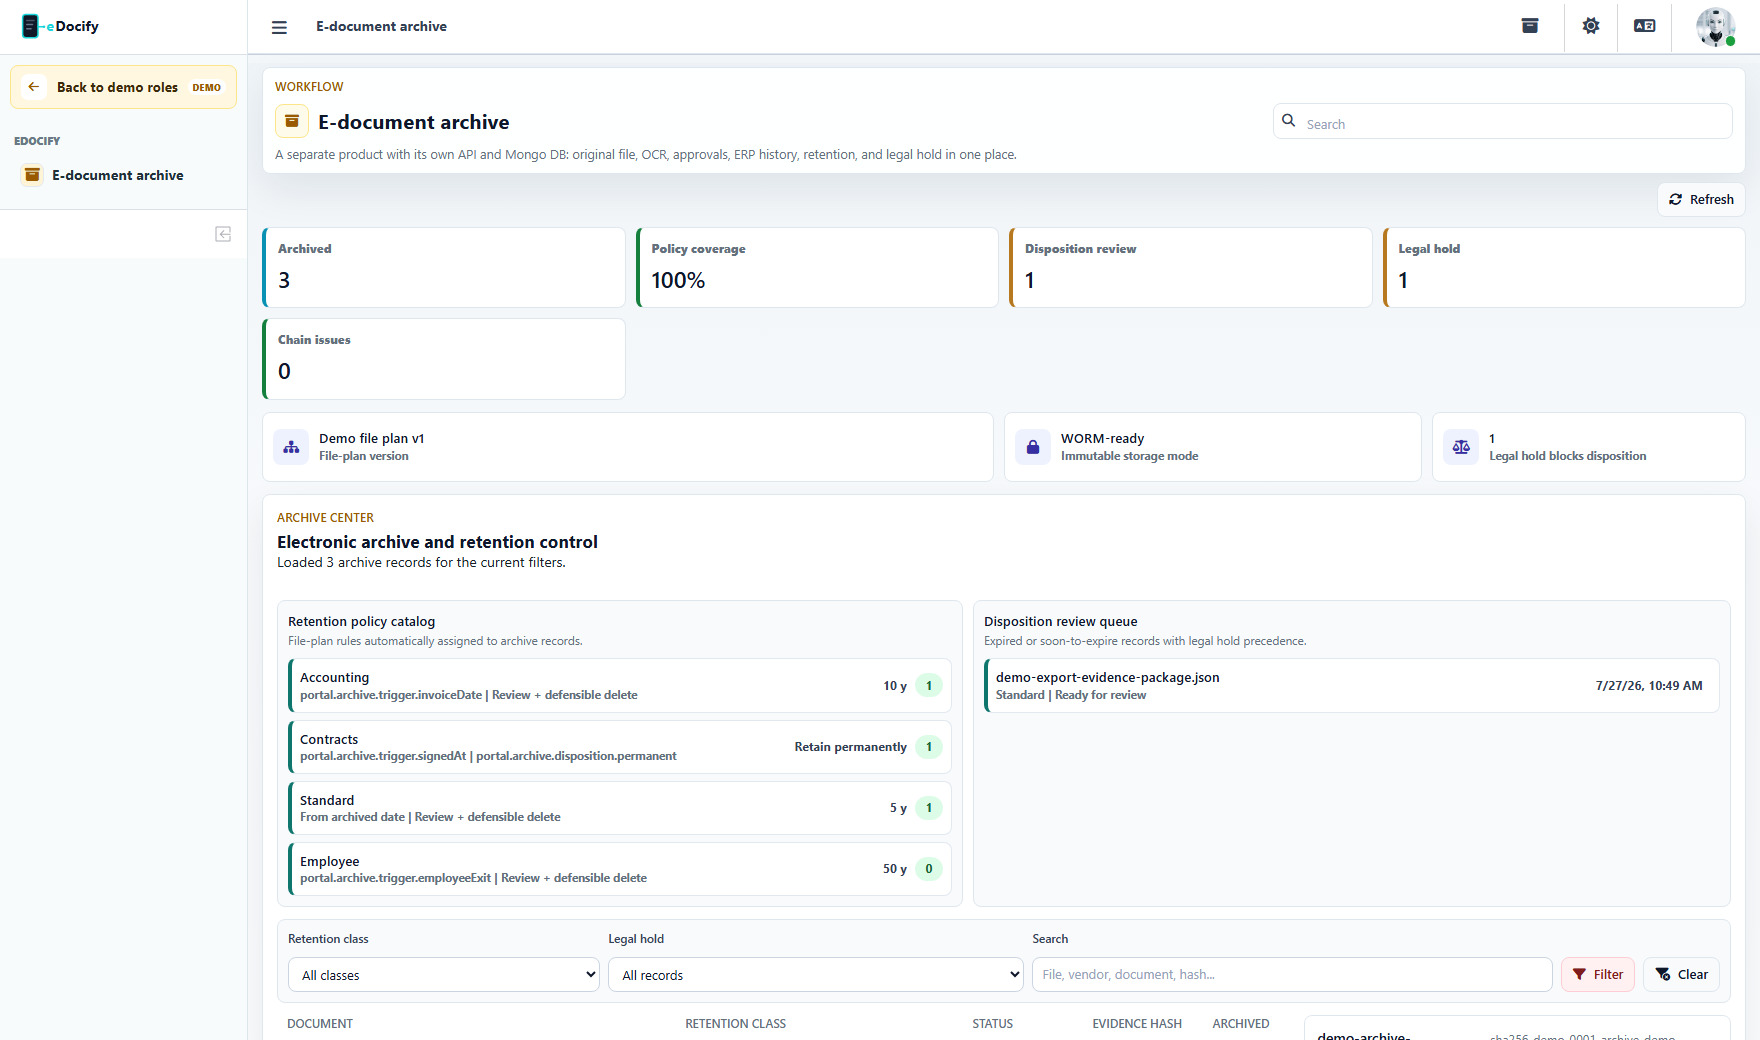This screenshot has width=1760, height=1040.
Task: Focus the file, vendor, document search input
Action: click(1292, 975)
